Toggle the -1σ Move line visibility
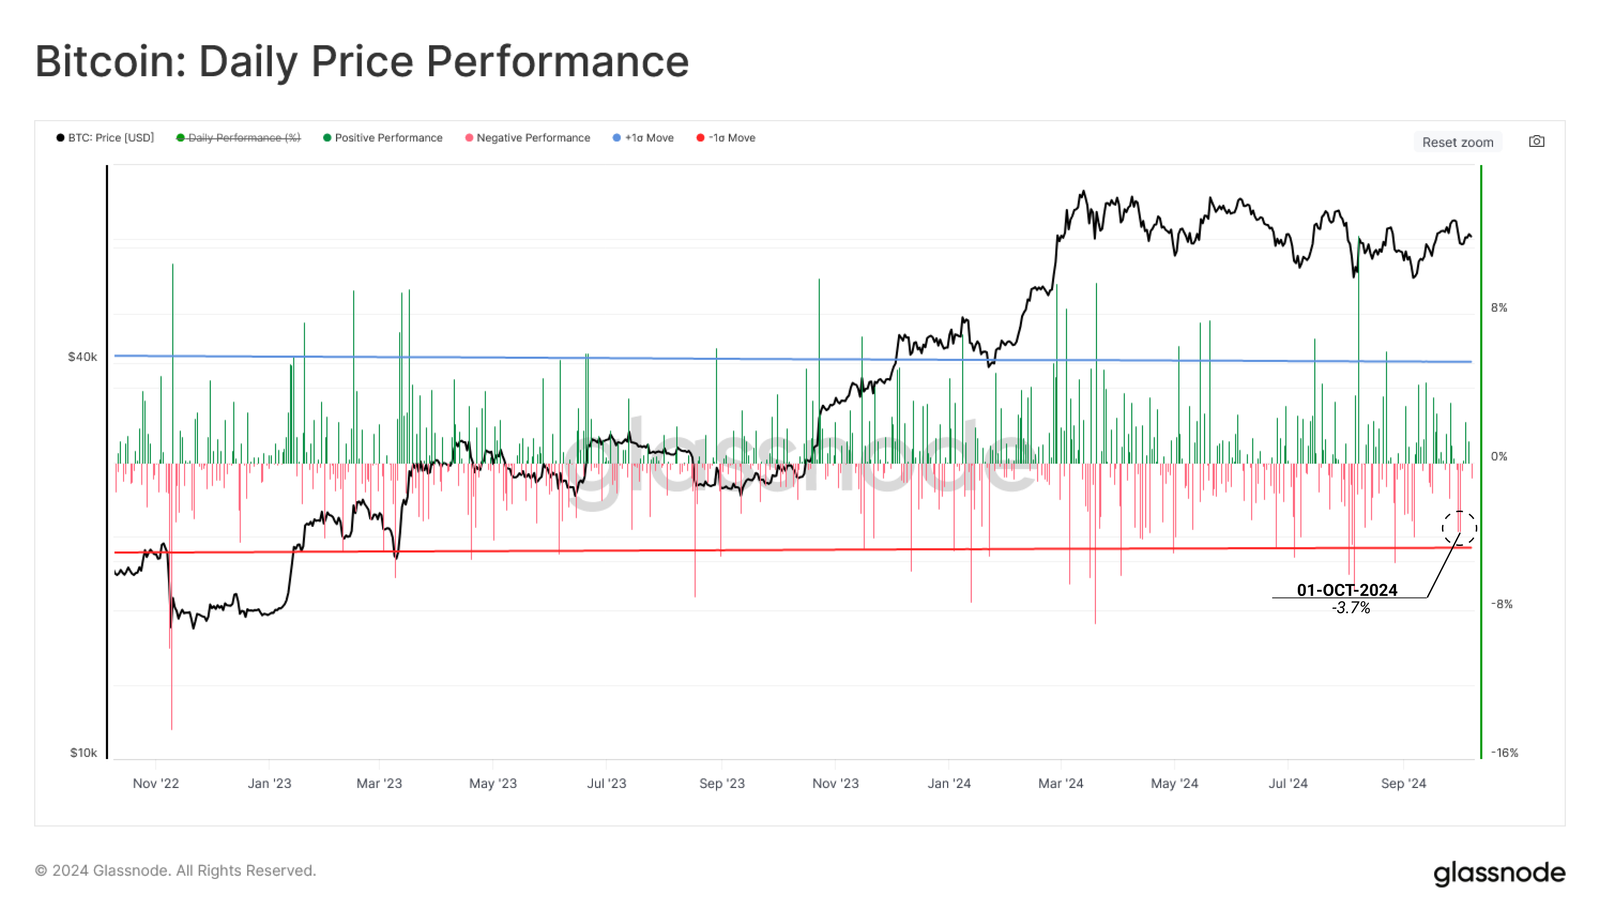The width and height of the screenshot is (1600, 922). pyautogui.click(x=726, y=138)
